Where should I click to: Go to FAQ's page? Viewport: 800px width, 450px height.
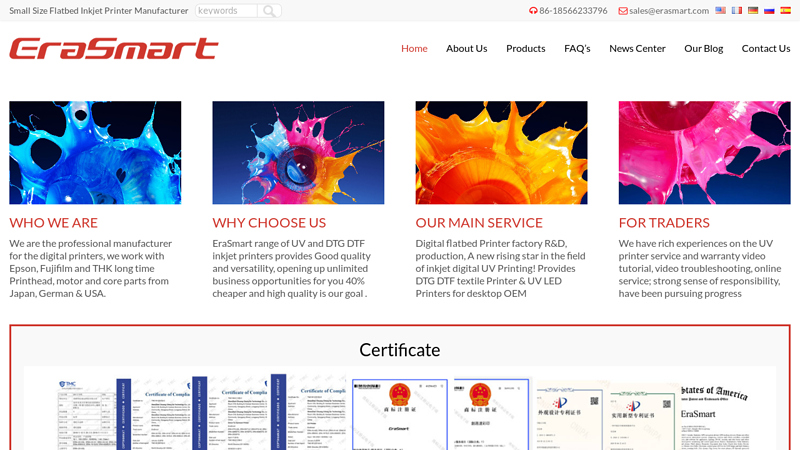point(577,48)
